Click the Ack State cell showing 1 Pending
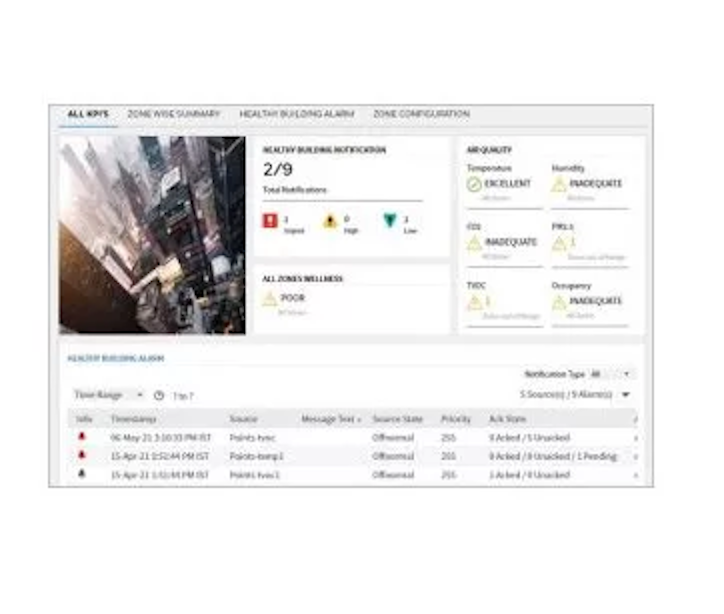724x614 pixels. point(553,457)
